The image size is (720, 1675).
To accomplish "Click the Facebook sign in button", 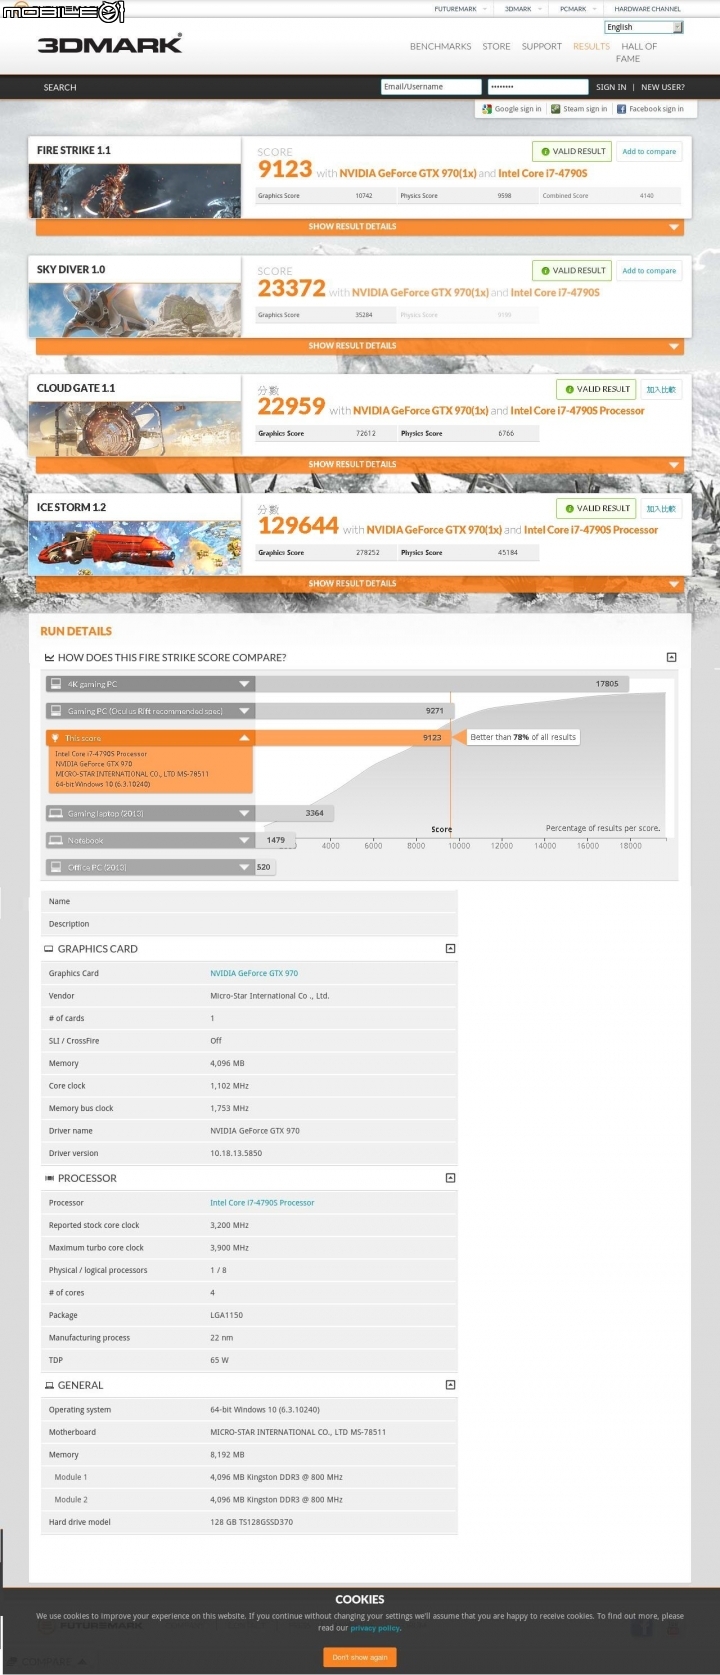I will tap(650, 109).
